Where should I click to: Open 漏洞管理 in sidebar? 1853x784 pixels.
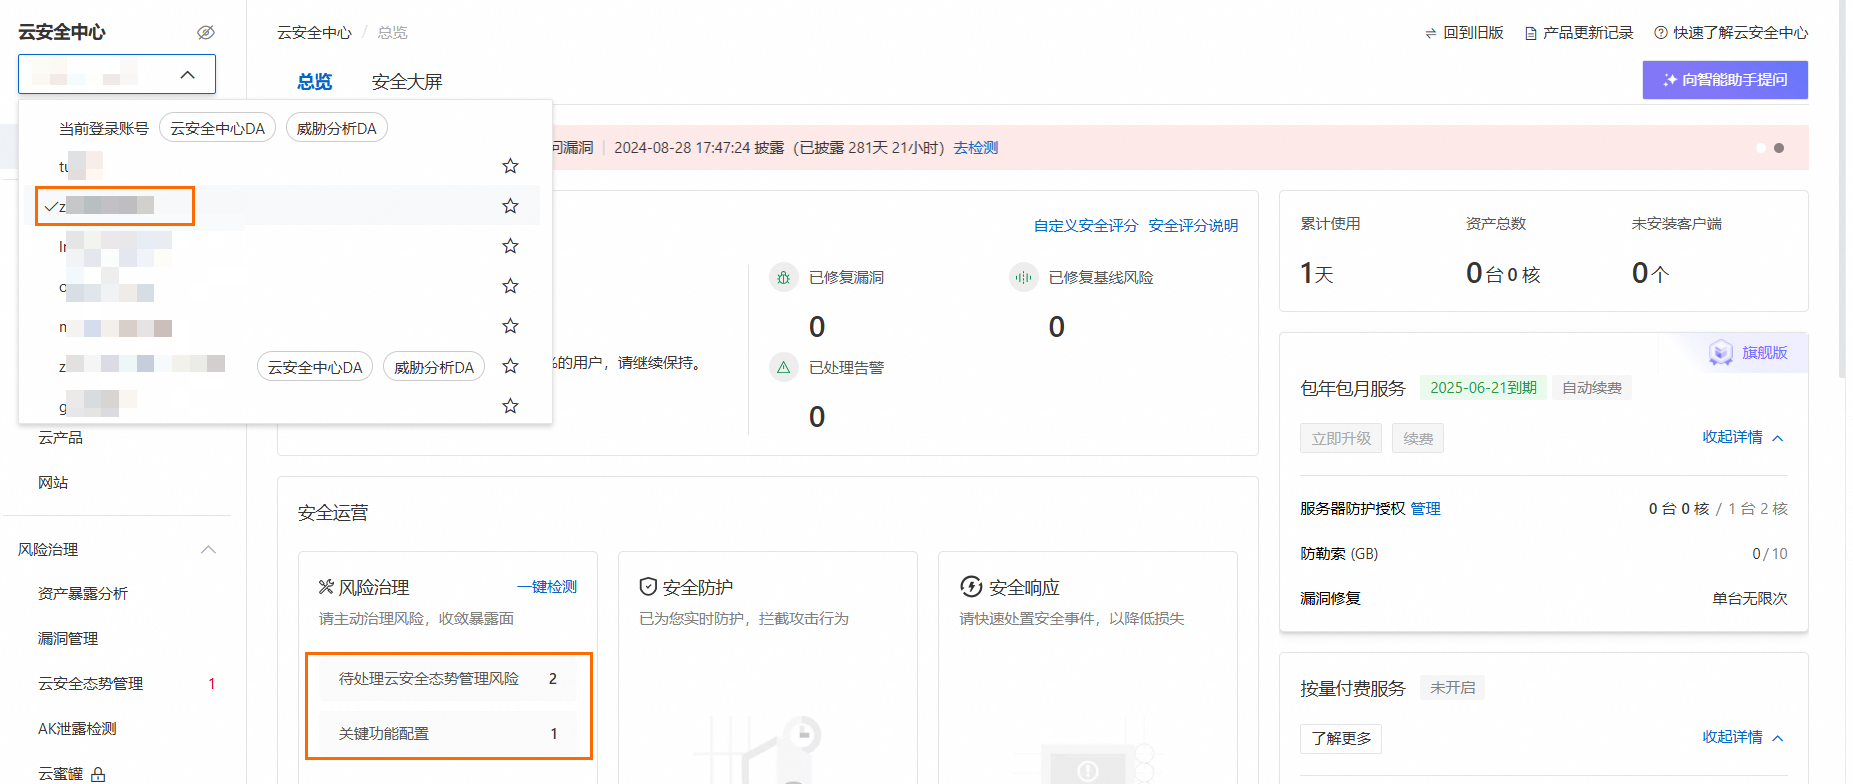[x=68, y=639]
